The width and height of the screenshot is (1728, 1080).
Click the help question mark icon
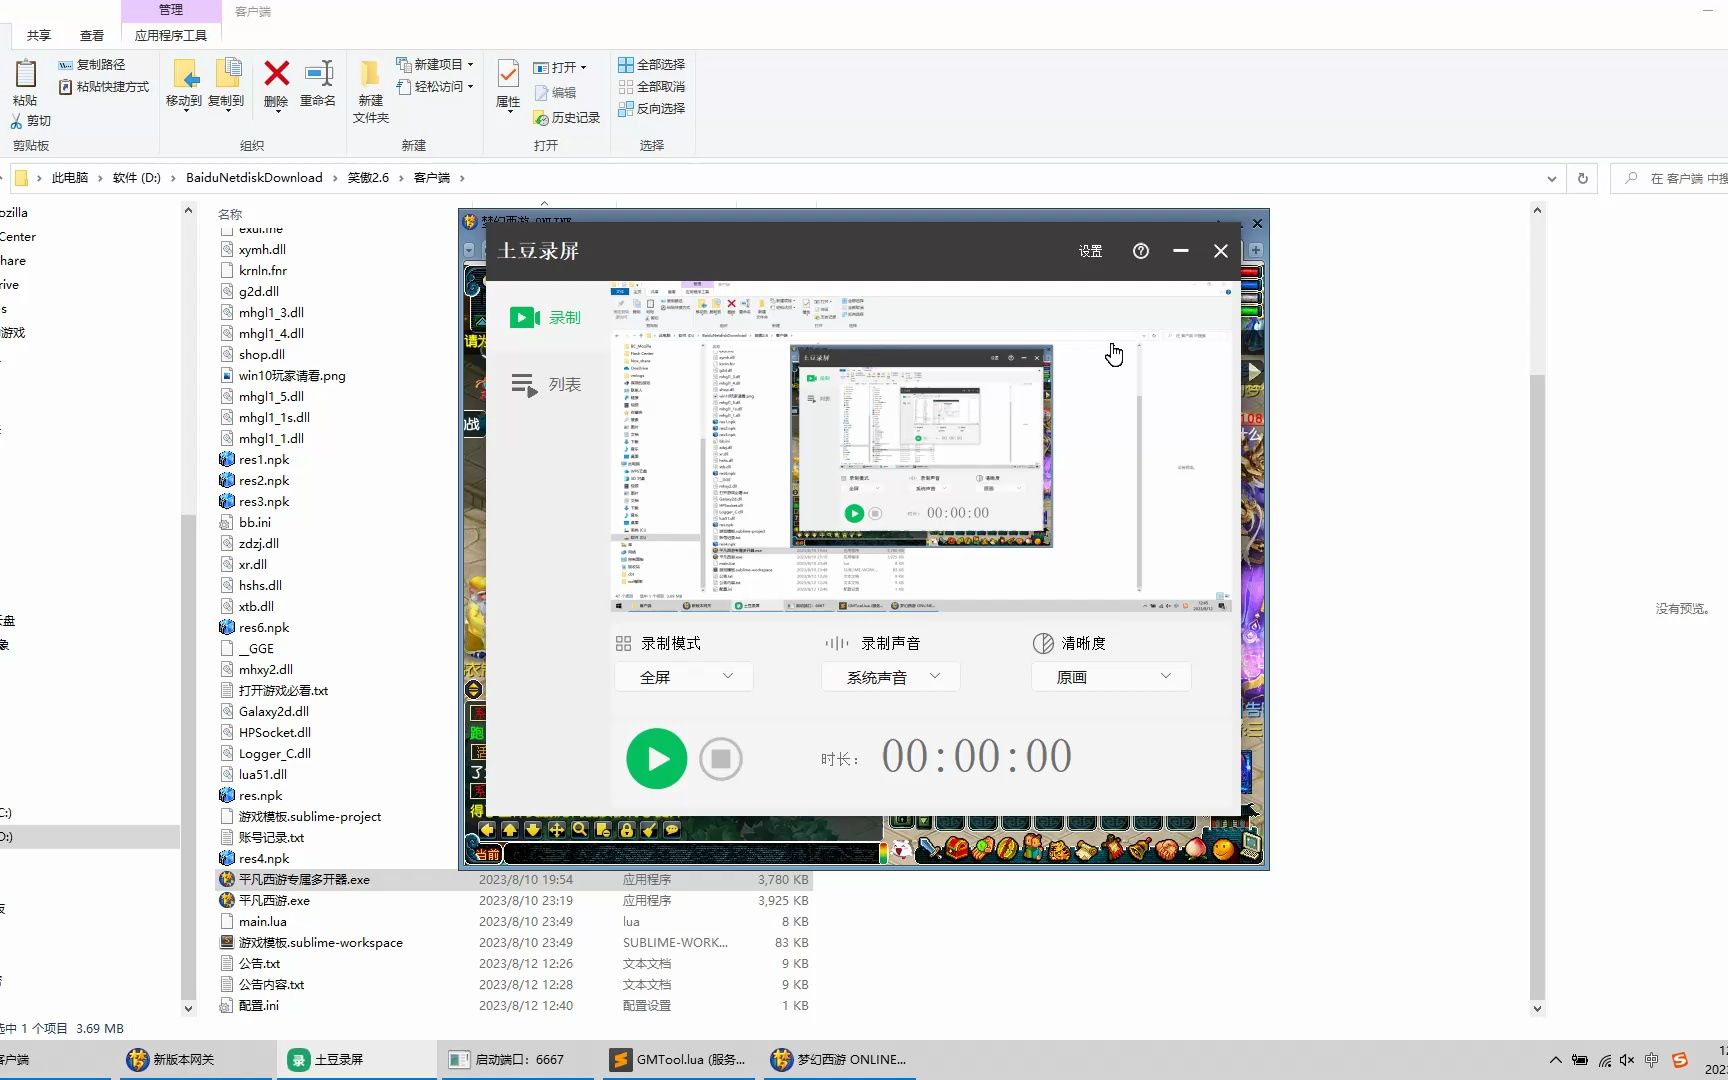click(1140, 251)
